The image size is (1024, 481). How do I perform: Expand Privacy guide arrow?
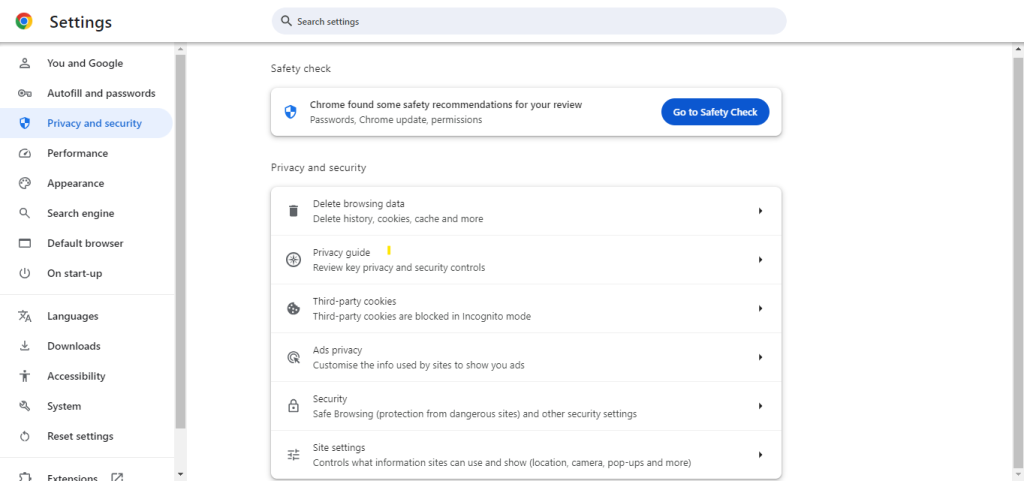(x=760, y=260)
